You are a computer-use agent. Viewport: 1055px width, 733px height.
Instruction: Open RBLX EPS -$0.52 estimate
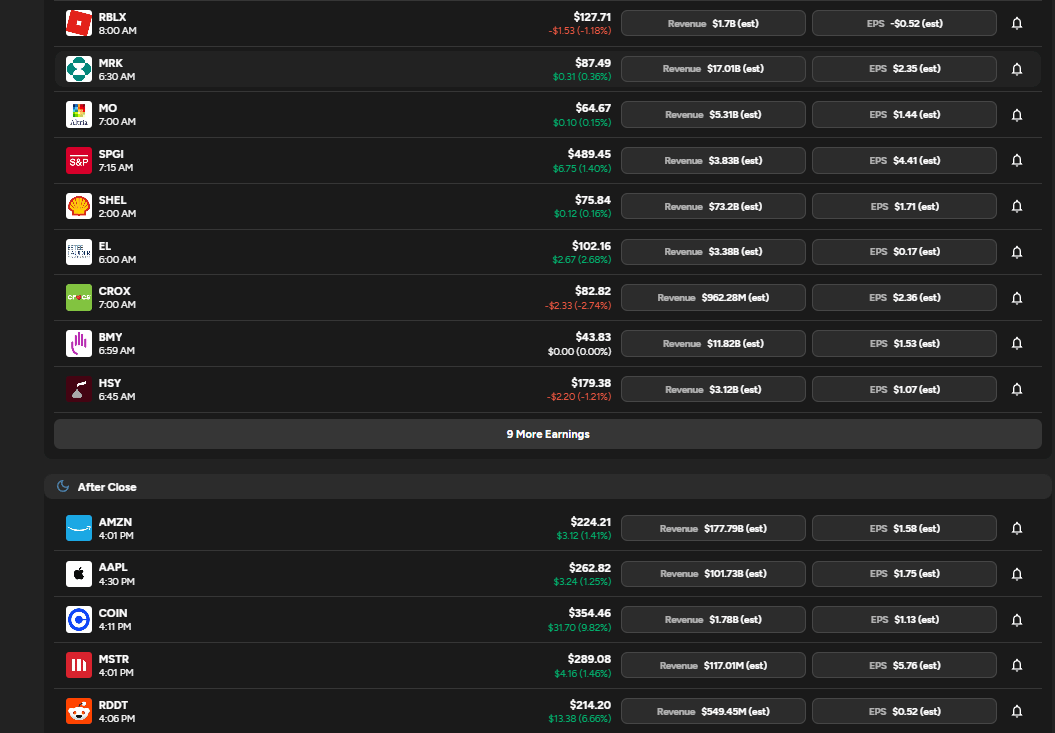904,23
